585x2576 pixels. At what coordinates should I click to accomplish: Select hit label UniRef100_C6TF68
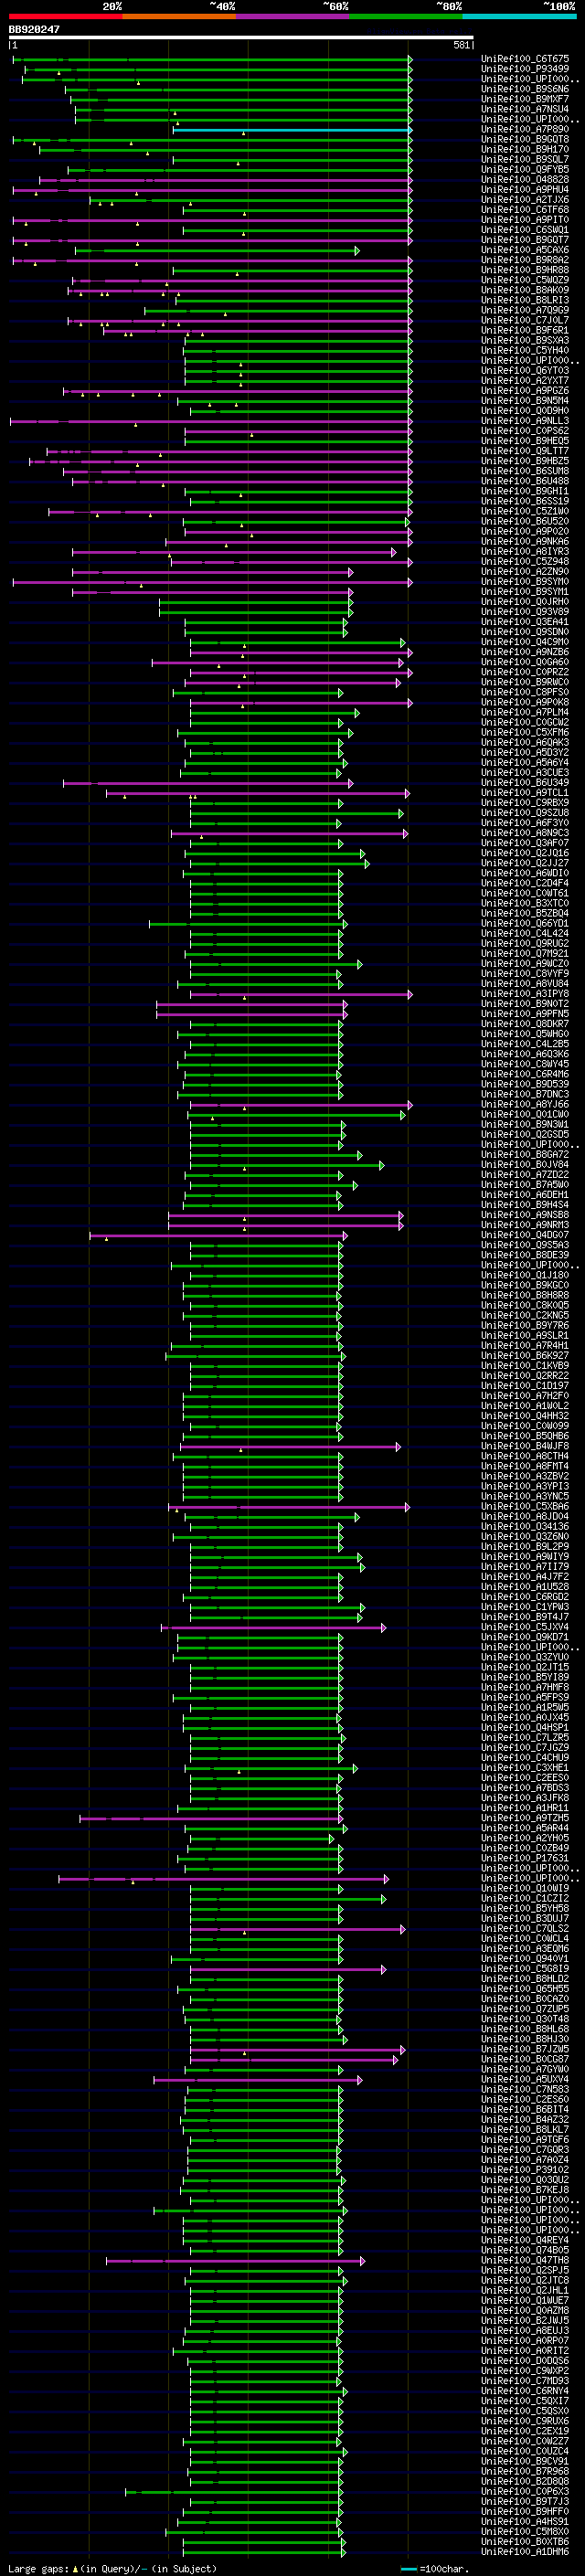point(525,210)
